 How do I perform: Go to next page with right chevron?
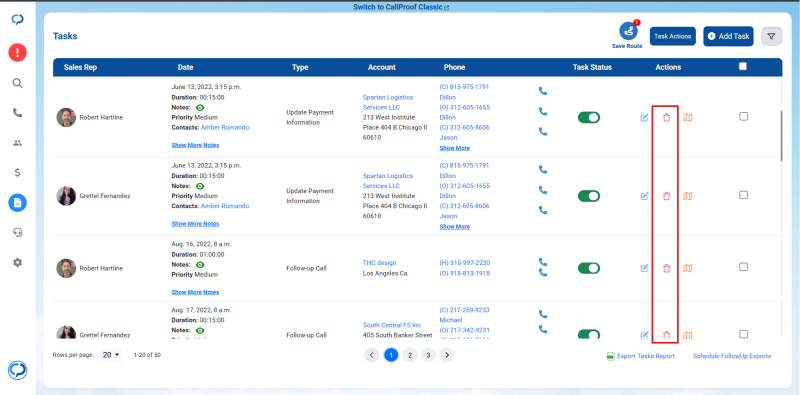point(447,355)
